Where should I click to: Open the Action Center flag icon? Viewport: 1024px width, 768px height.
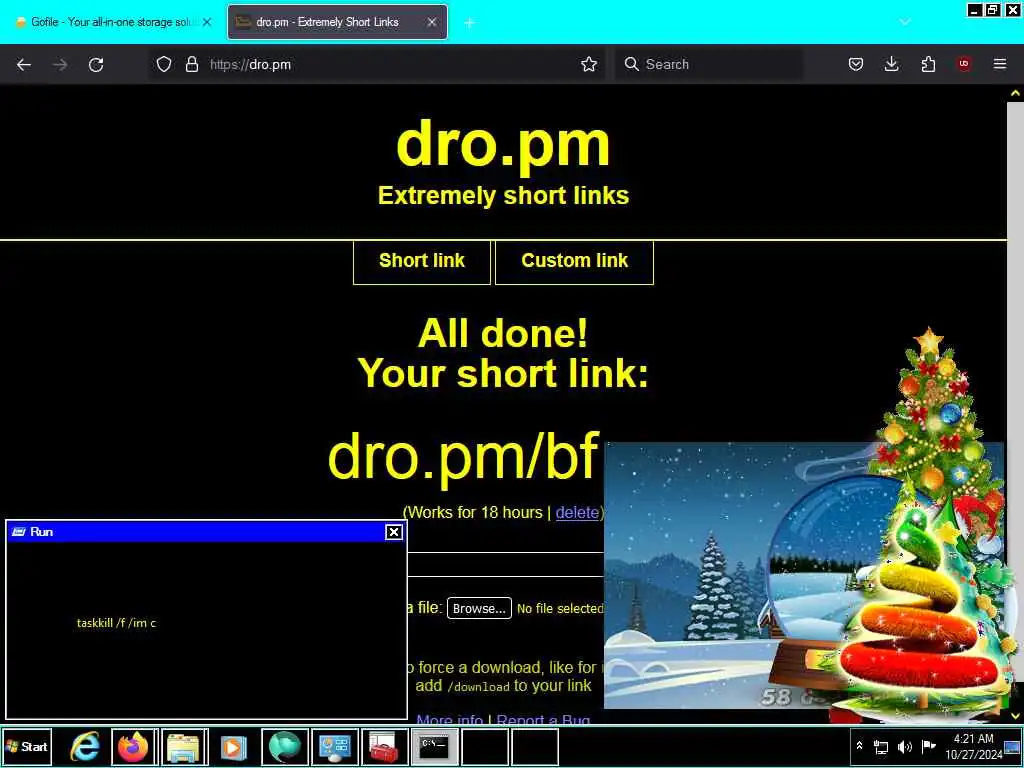(928, 746)
